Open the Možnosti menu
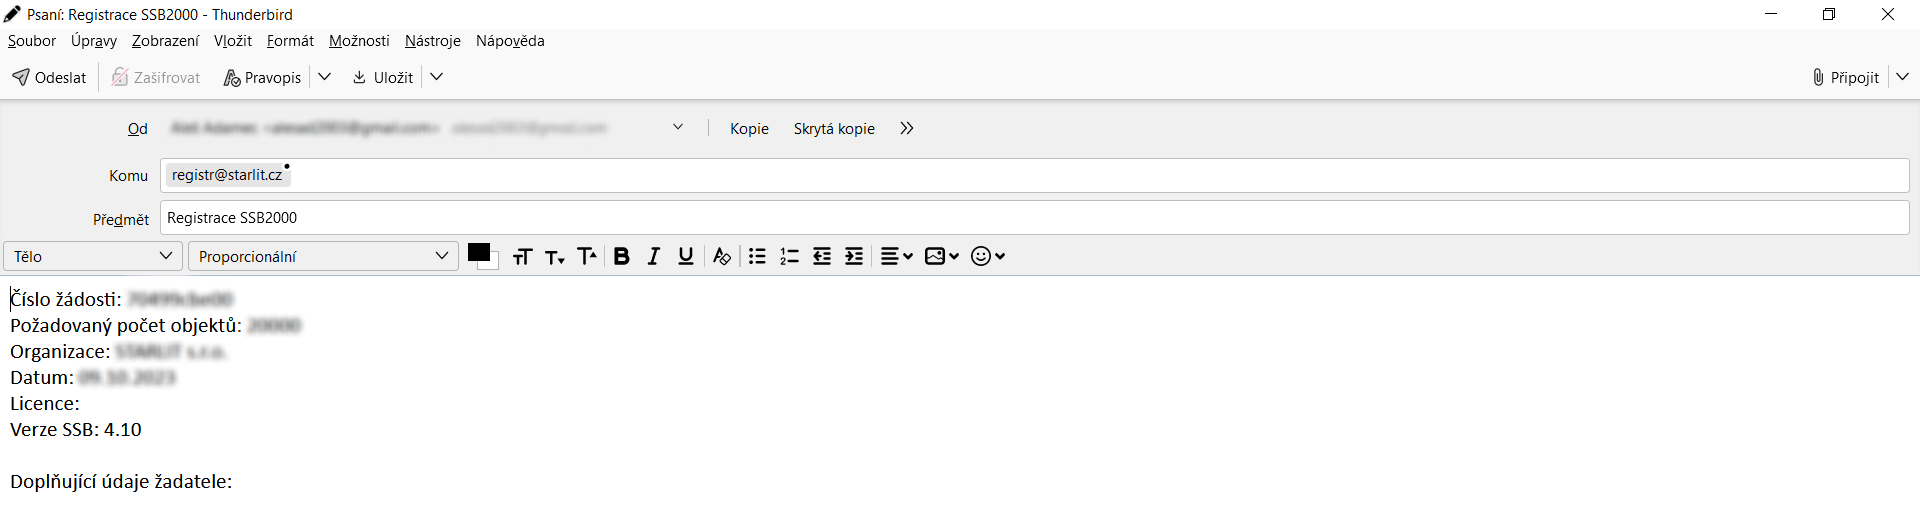The height and width of the screenshot is (508, 1920). pyautogui.click(x=359, y=41)
